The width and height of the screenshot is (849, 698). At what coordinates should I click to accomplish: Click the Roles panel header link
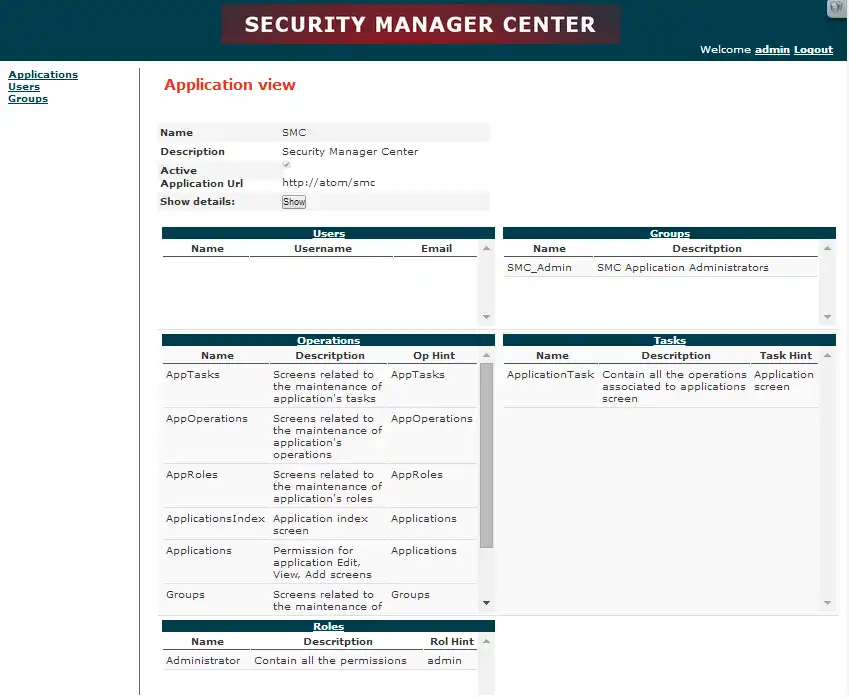(x=329, y=627)
